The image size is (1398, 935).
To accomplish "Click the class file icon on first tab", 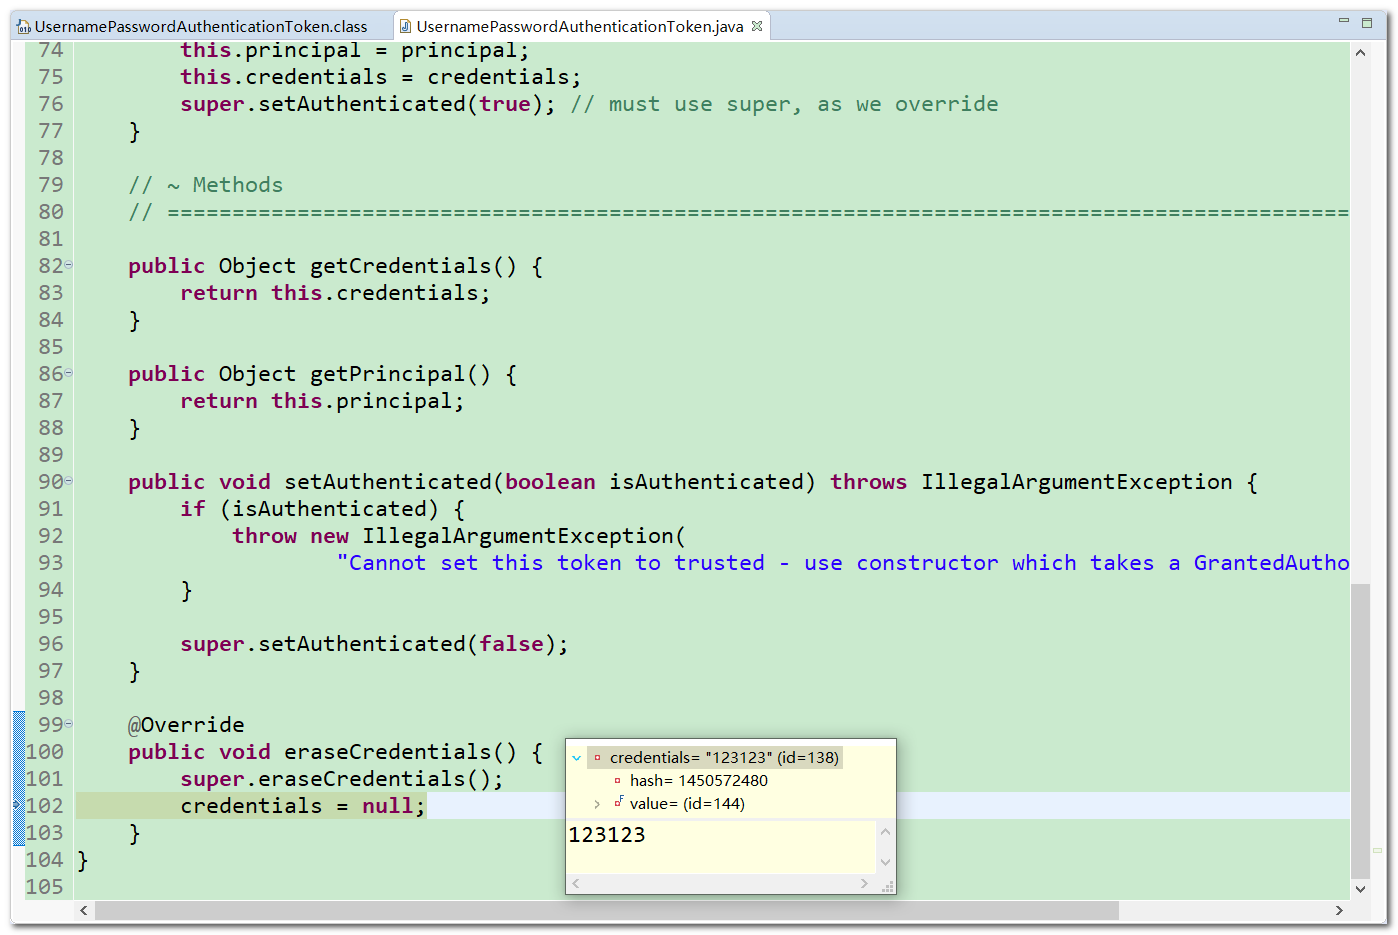I will (x=24, y=27).
